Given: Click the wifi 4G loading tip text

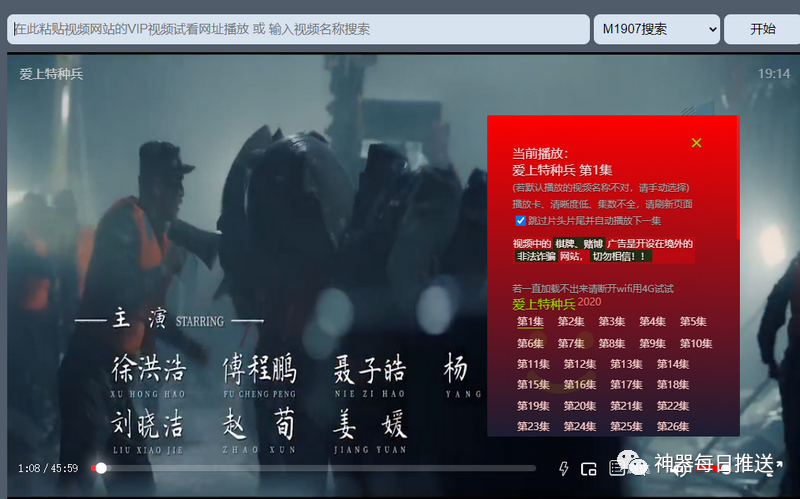Looking at the screenshot, I should 593,289.
